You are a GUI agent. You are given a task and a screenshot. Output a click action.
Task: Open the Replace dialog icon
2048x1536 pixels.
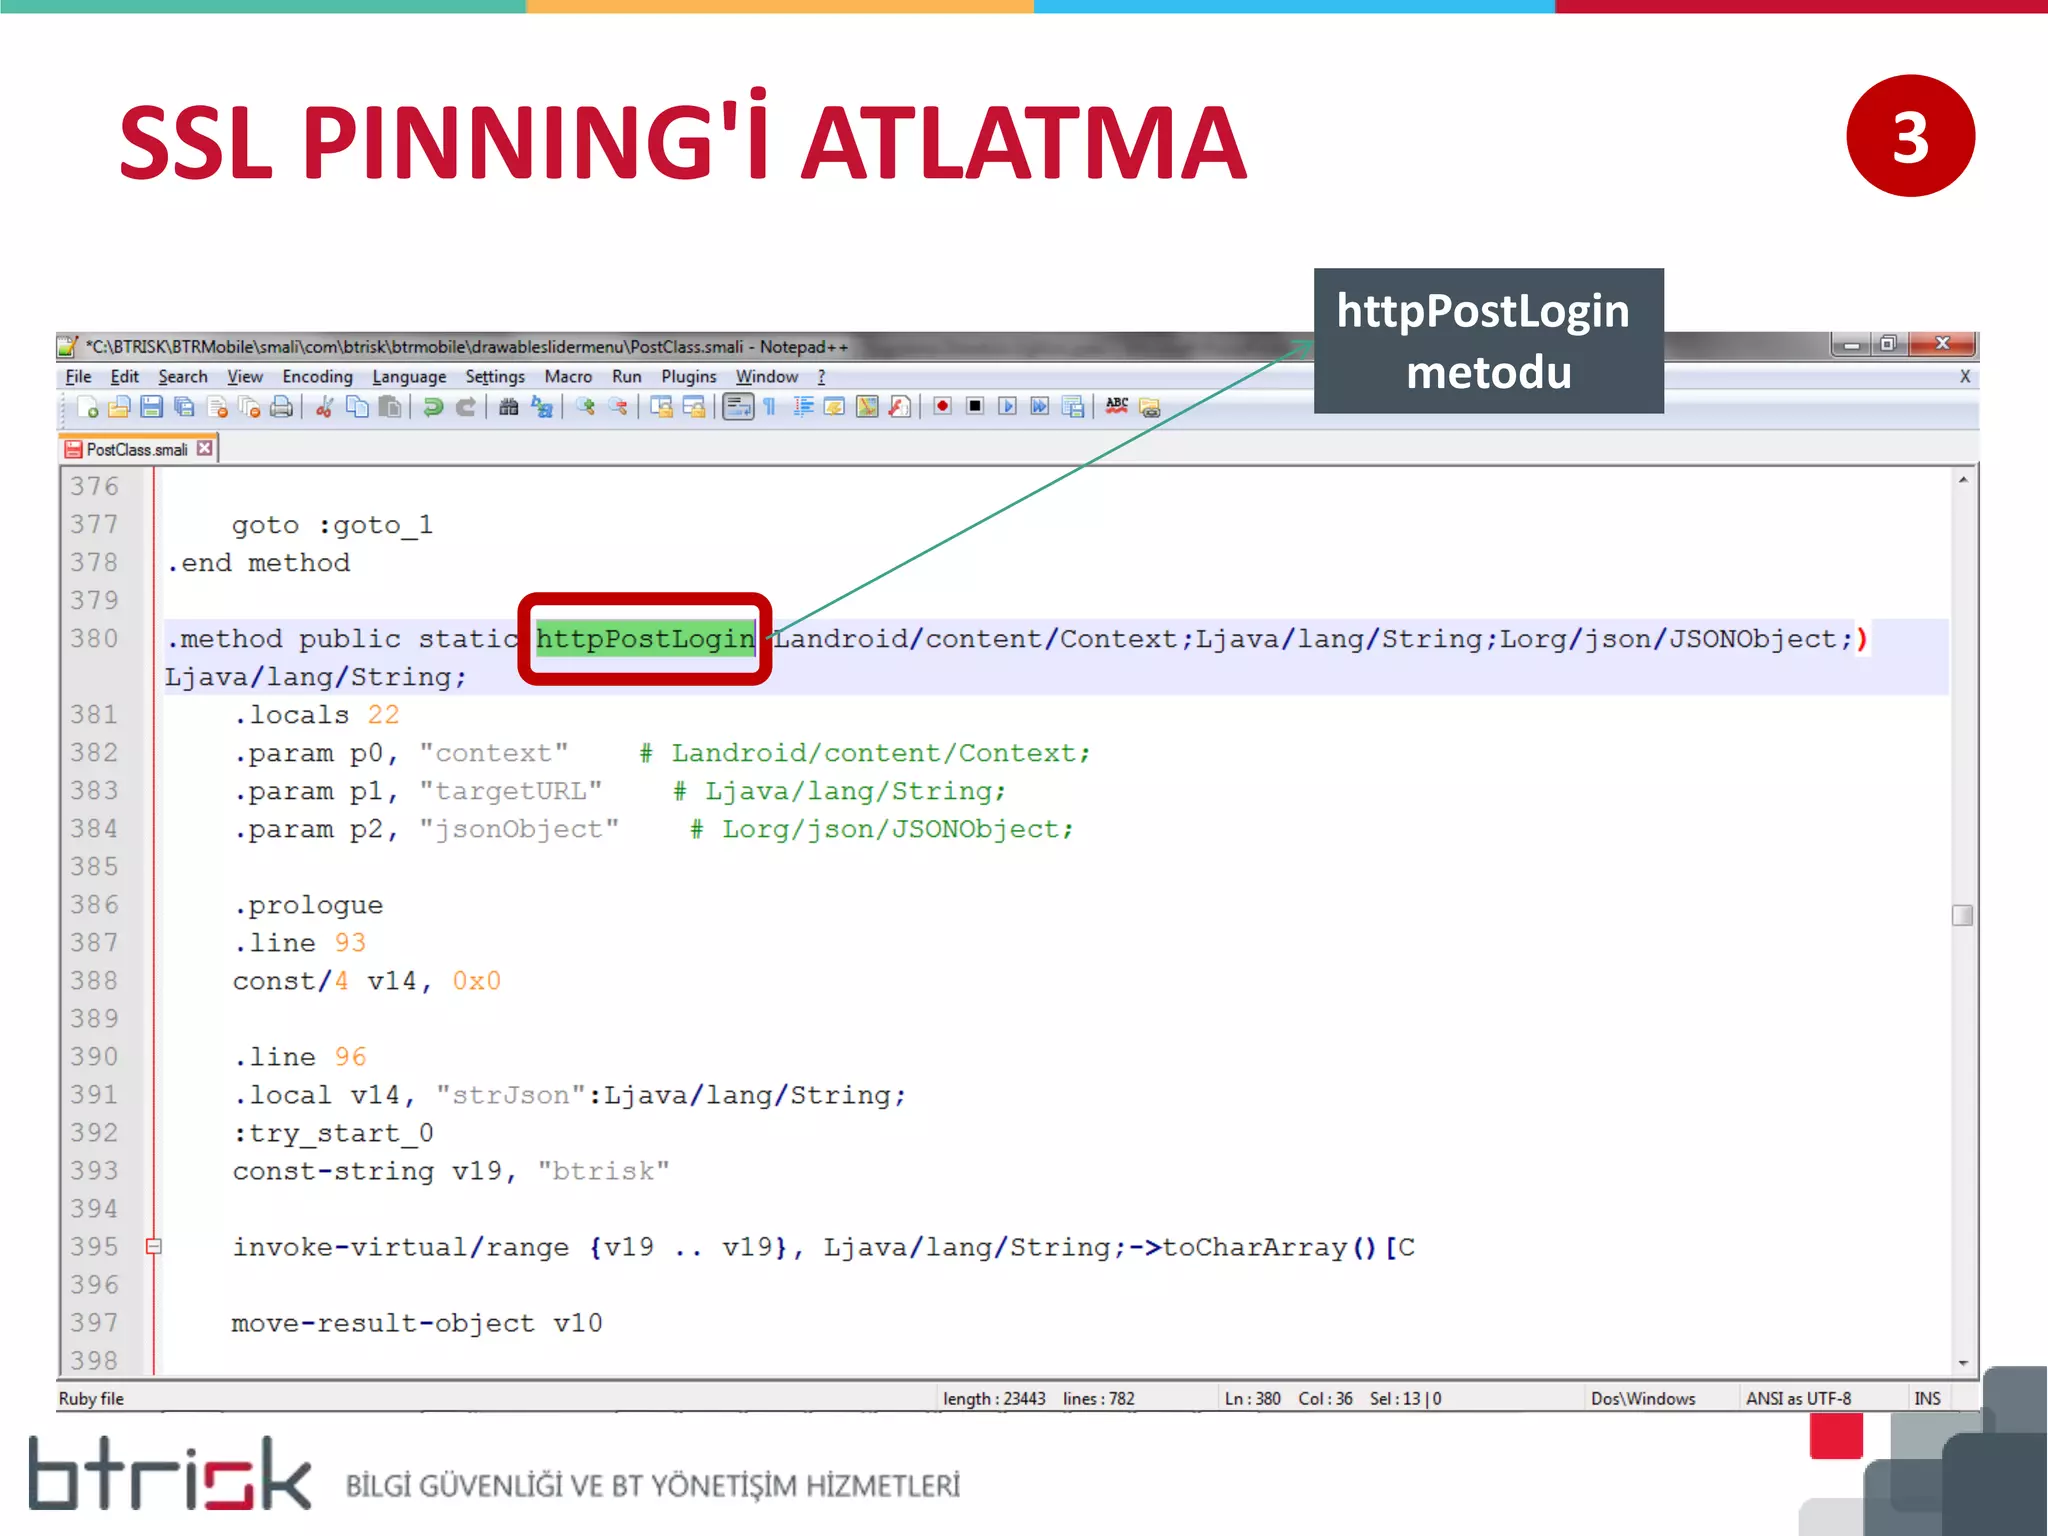542,407
